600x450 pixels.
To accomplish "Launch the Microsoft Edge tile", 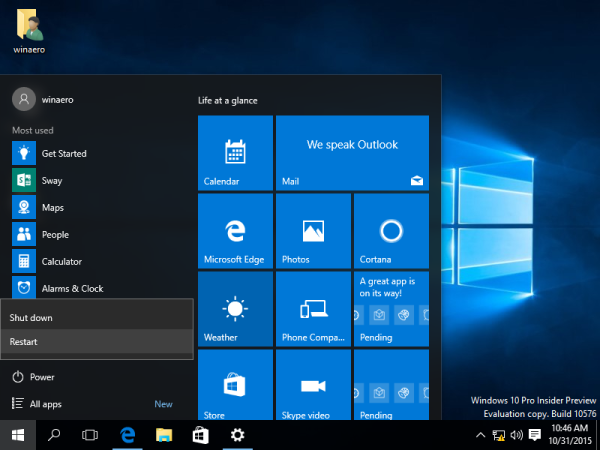I will click(x=235, y=231).
